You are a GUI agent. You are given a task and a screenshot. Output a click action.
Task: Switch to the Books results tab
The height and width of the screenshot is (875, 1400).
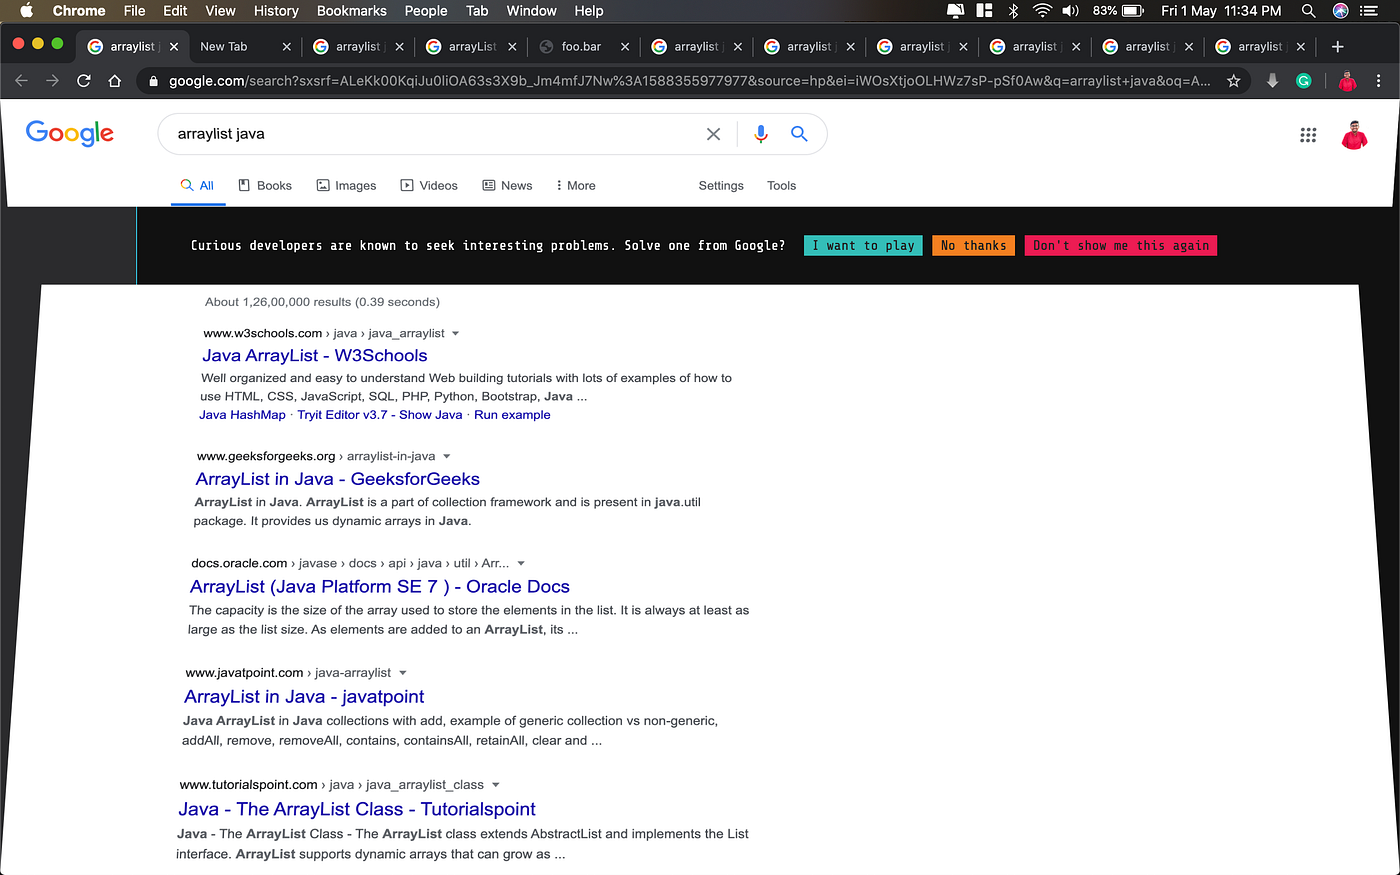point(265,186)
